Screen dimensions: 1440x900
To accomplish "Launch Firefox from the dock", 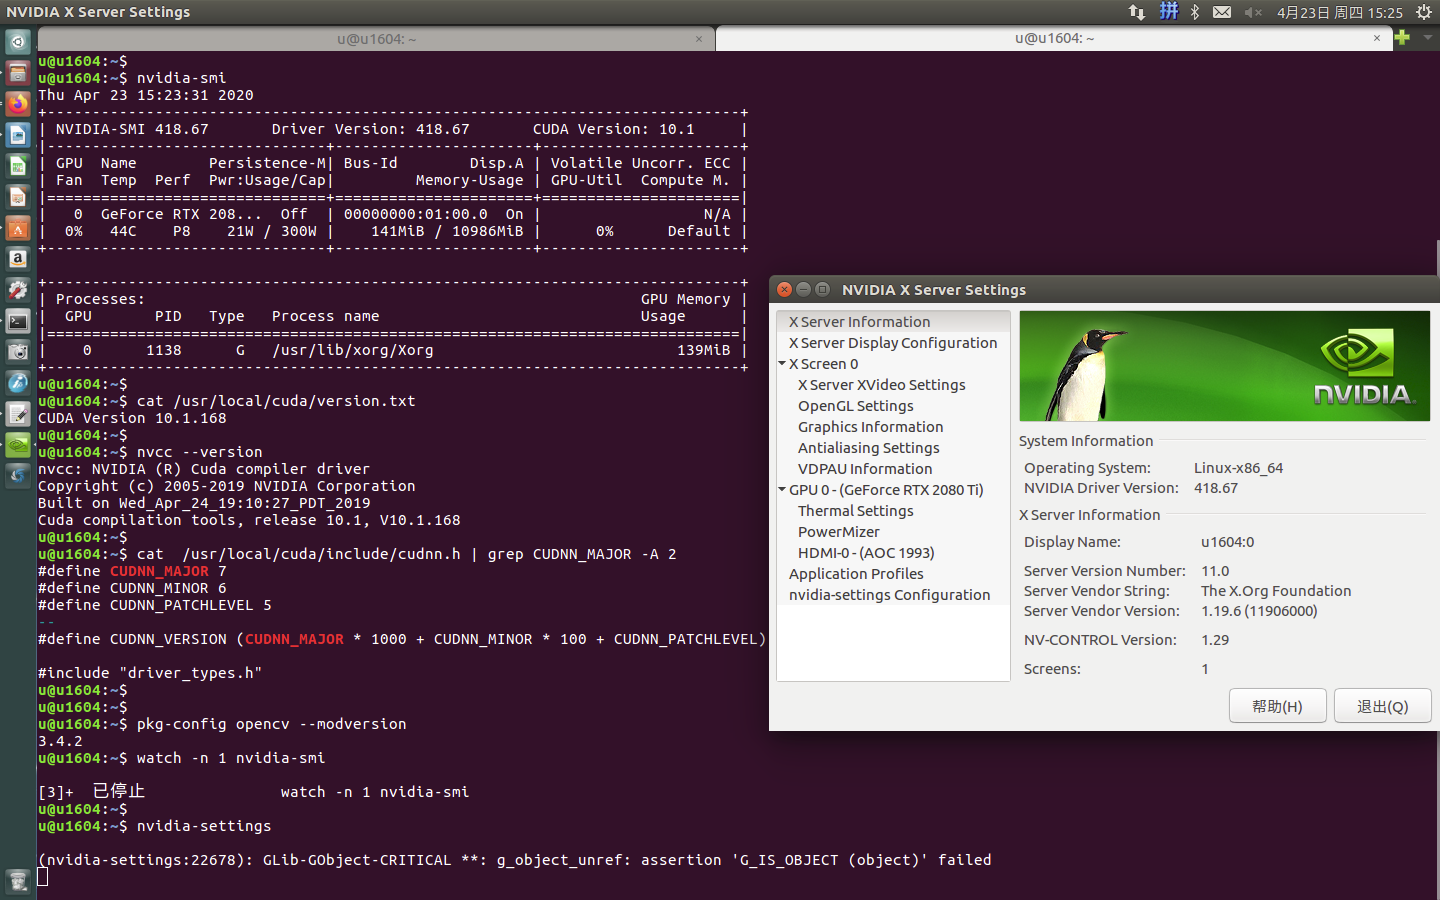I will 18,103.
